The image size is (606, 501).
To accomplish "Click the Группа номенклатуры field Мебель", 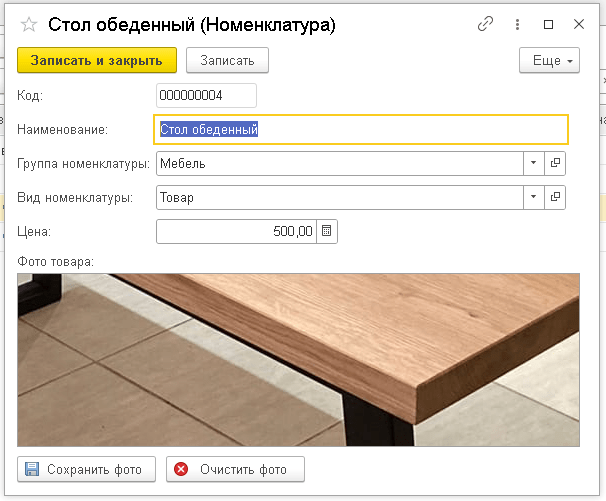I will click(340, 164).
